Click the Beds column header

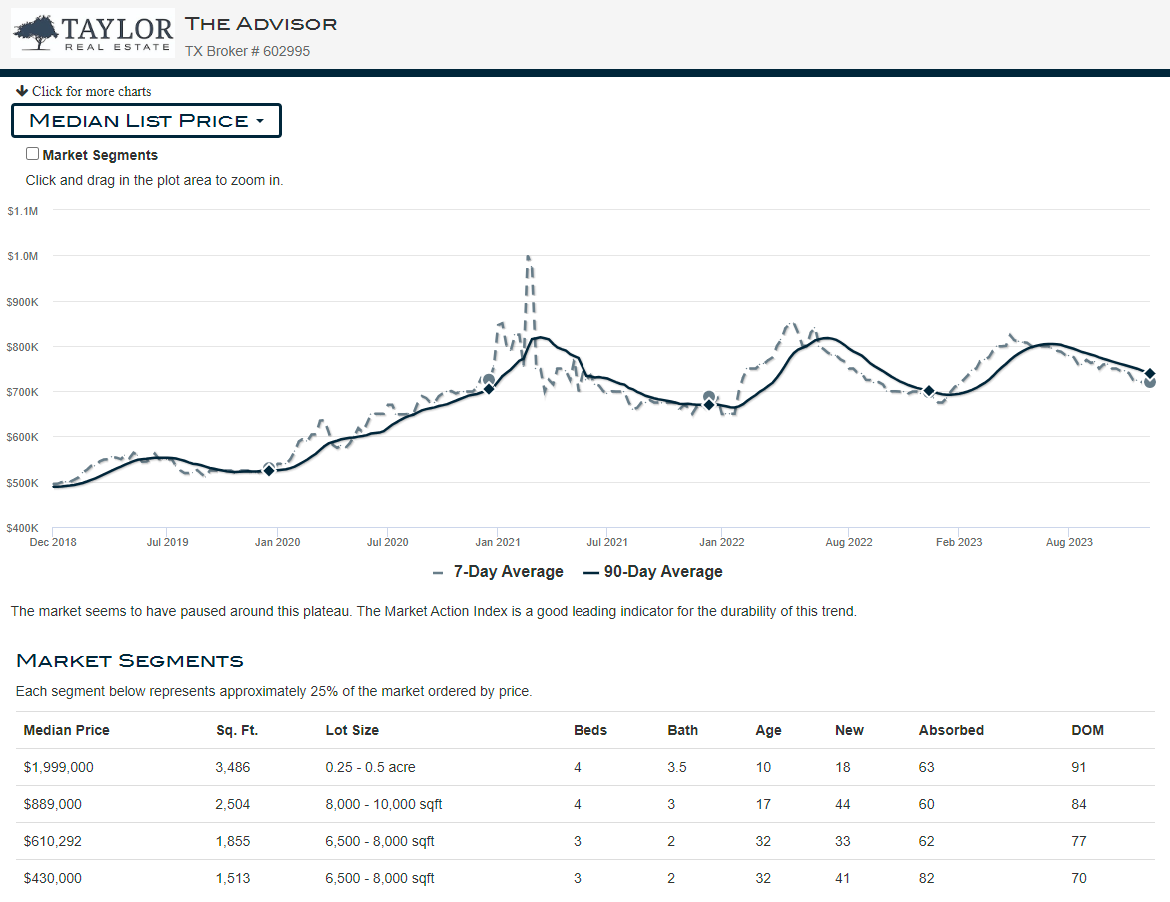pyautogui.click(x=590, y=730)
